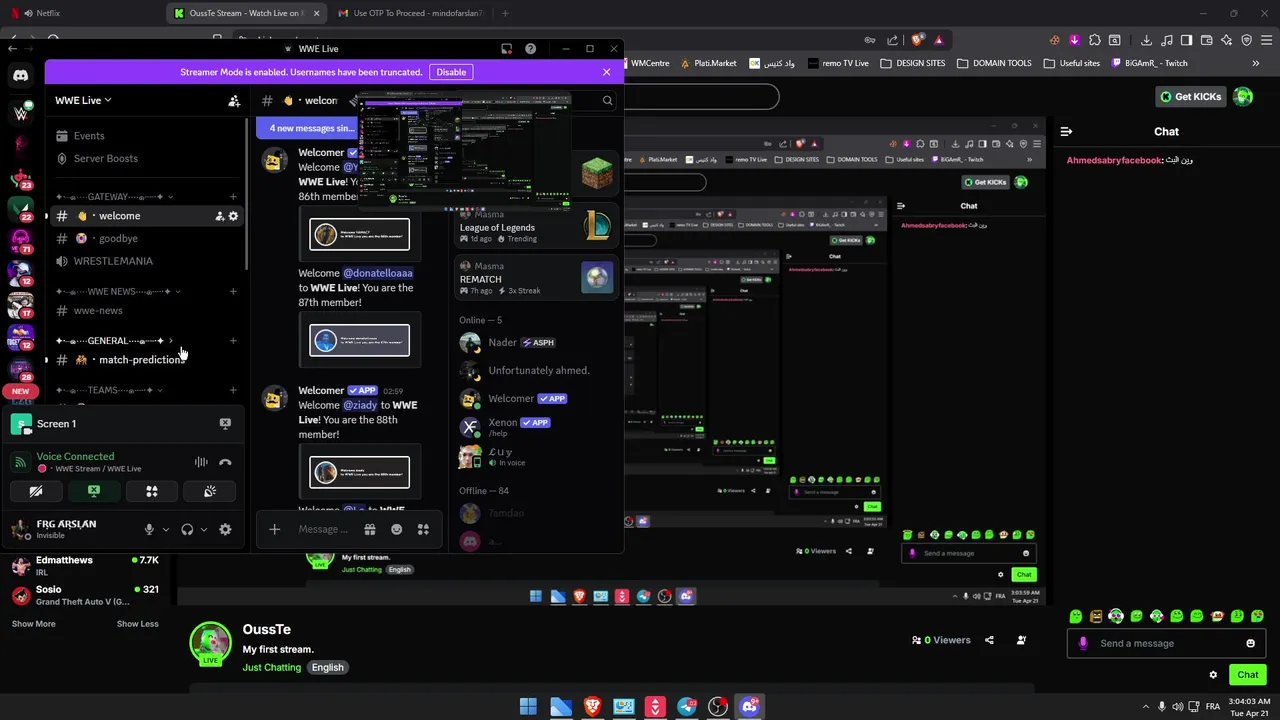Edit welcome channel settings gear
This screenshot has width=1280, height=720.
tap(234, 216)
